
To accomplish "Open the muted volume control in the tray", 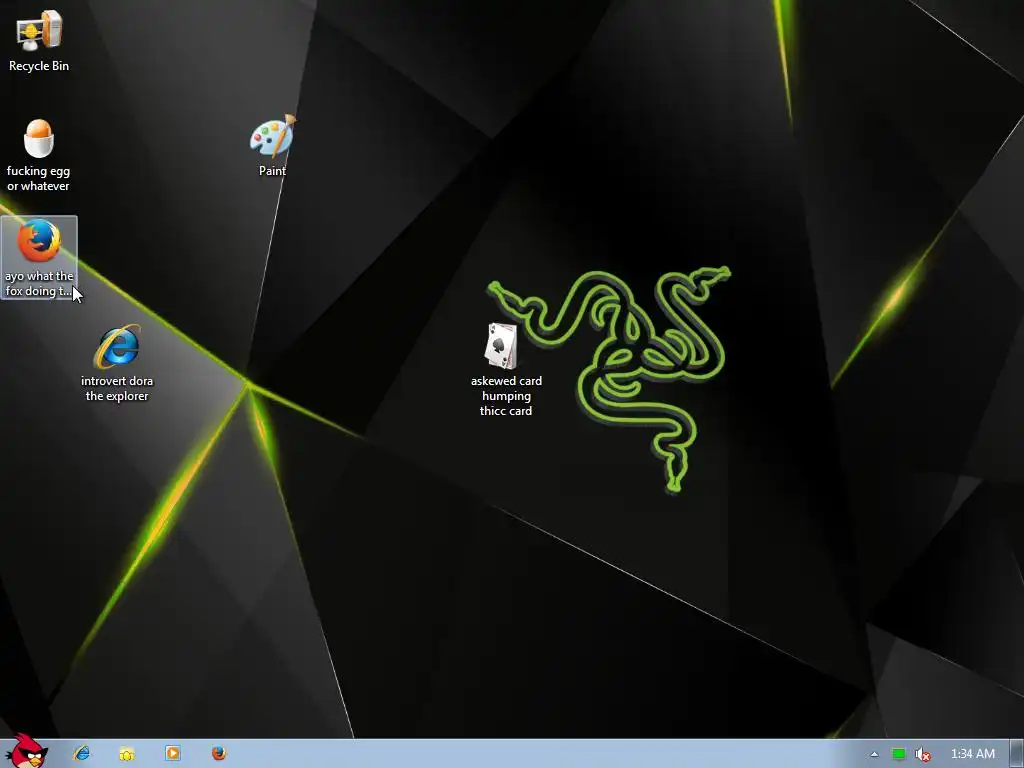I will click(x=922, y=754).
